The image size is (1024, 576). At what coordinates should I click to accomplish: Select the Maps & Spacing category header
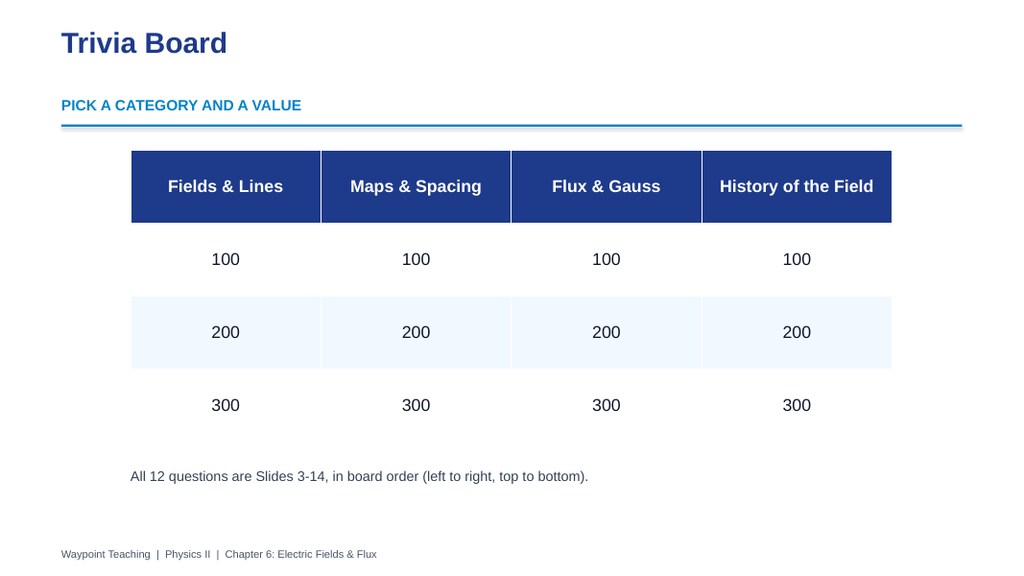[x=416, y=187]
